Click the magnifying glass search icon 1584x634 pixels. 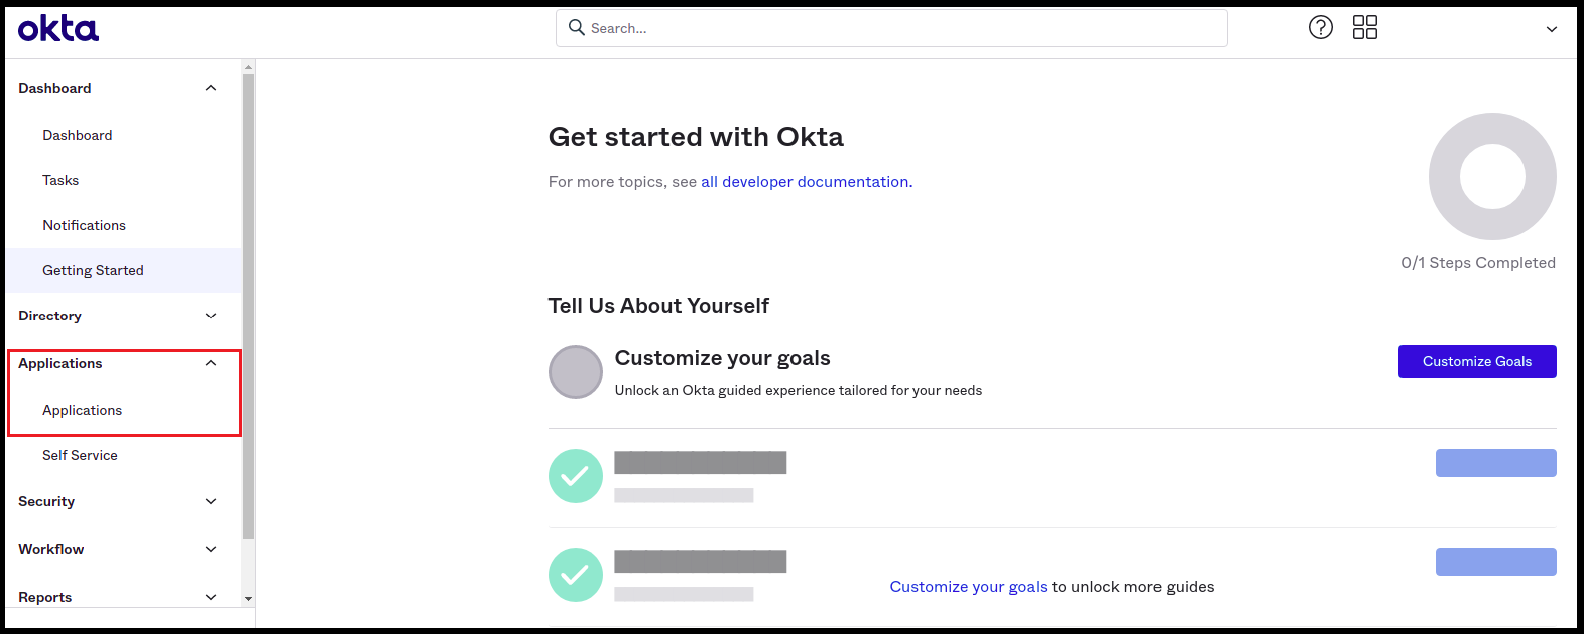click(577, 27)
